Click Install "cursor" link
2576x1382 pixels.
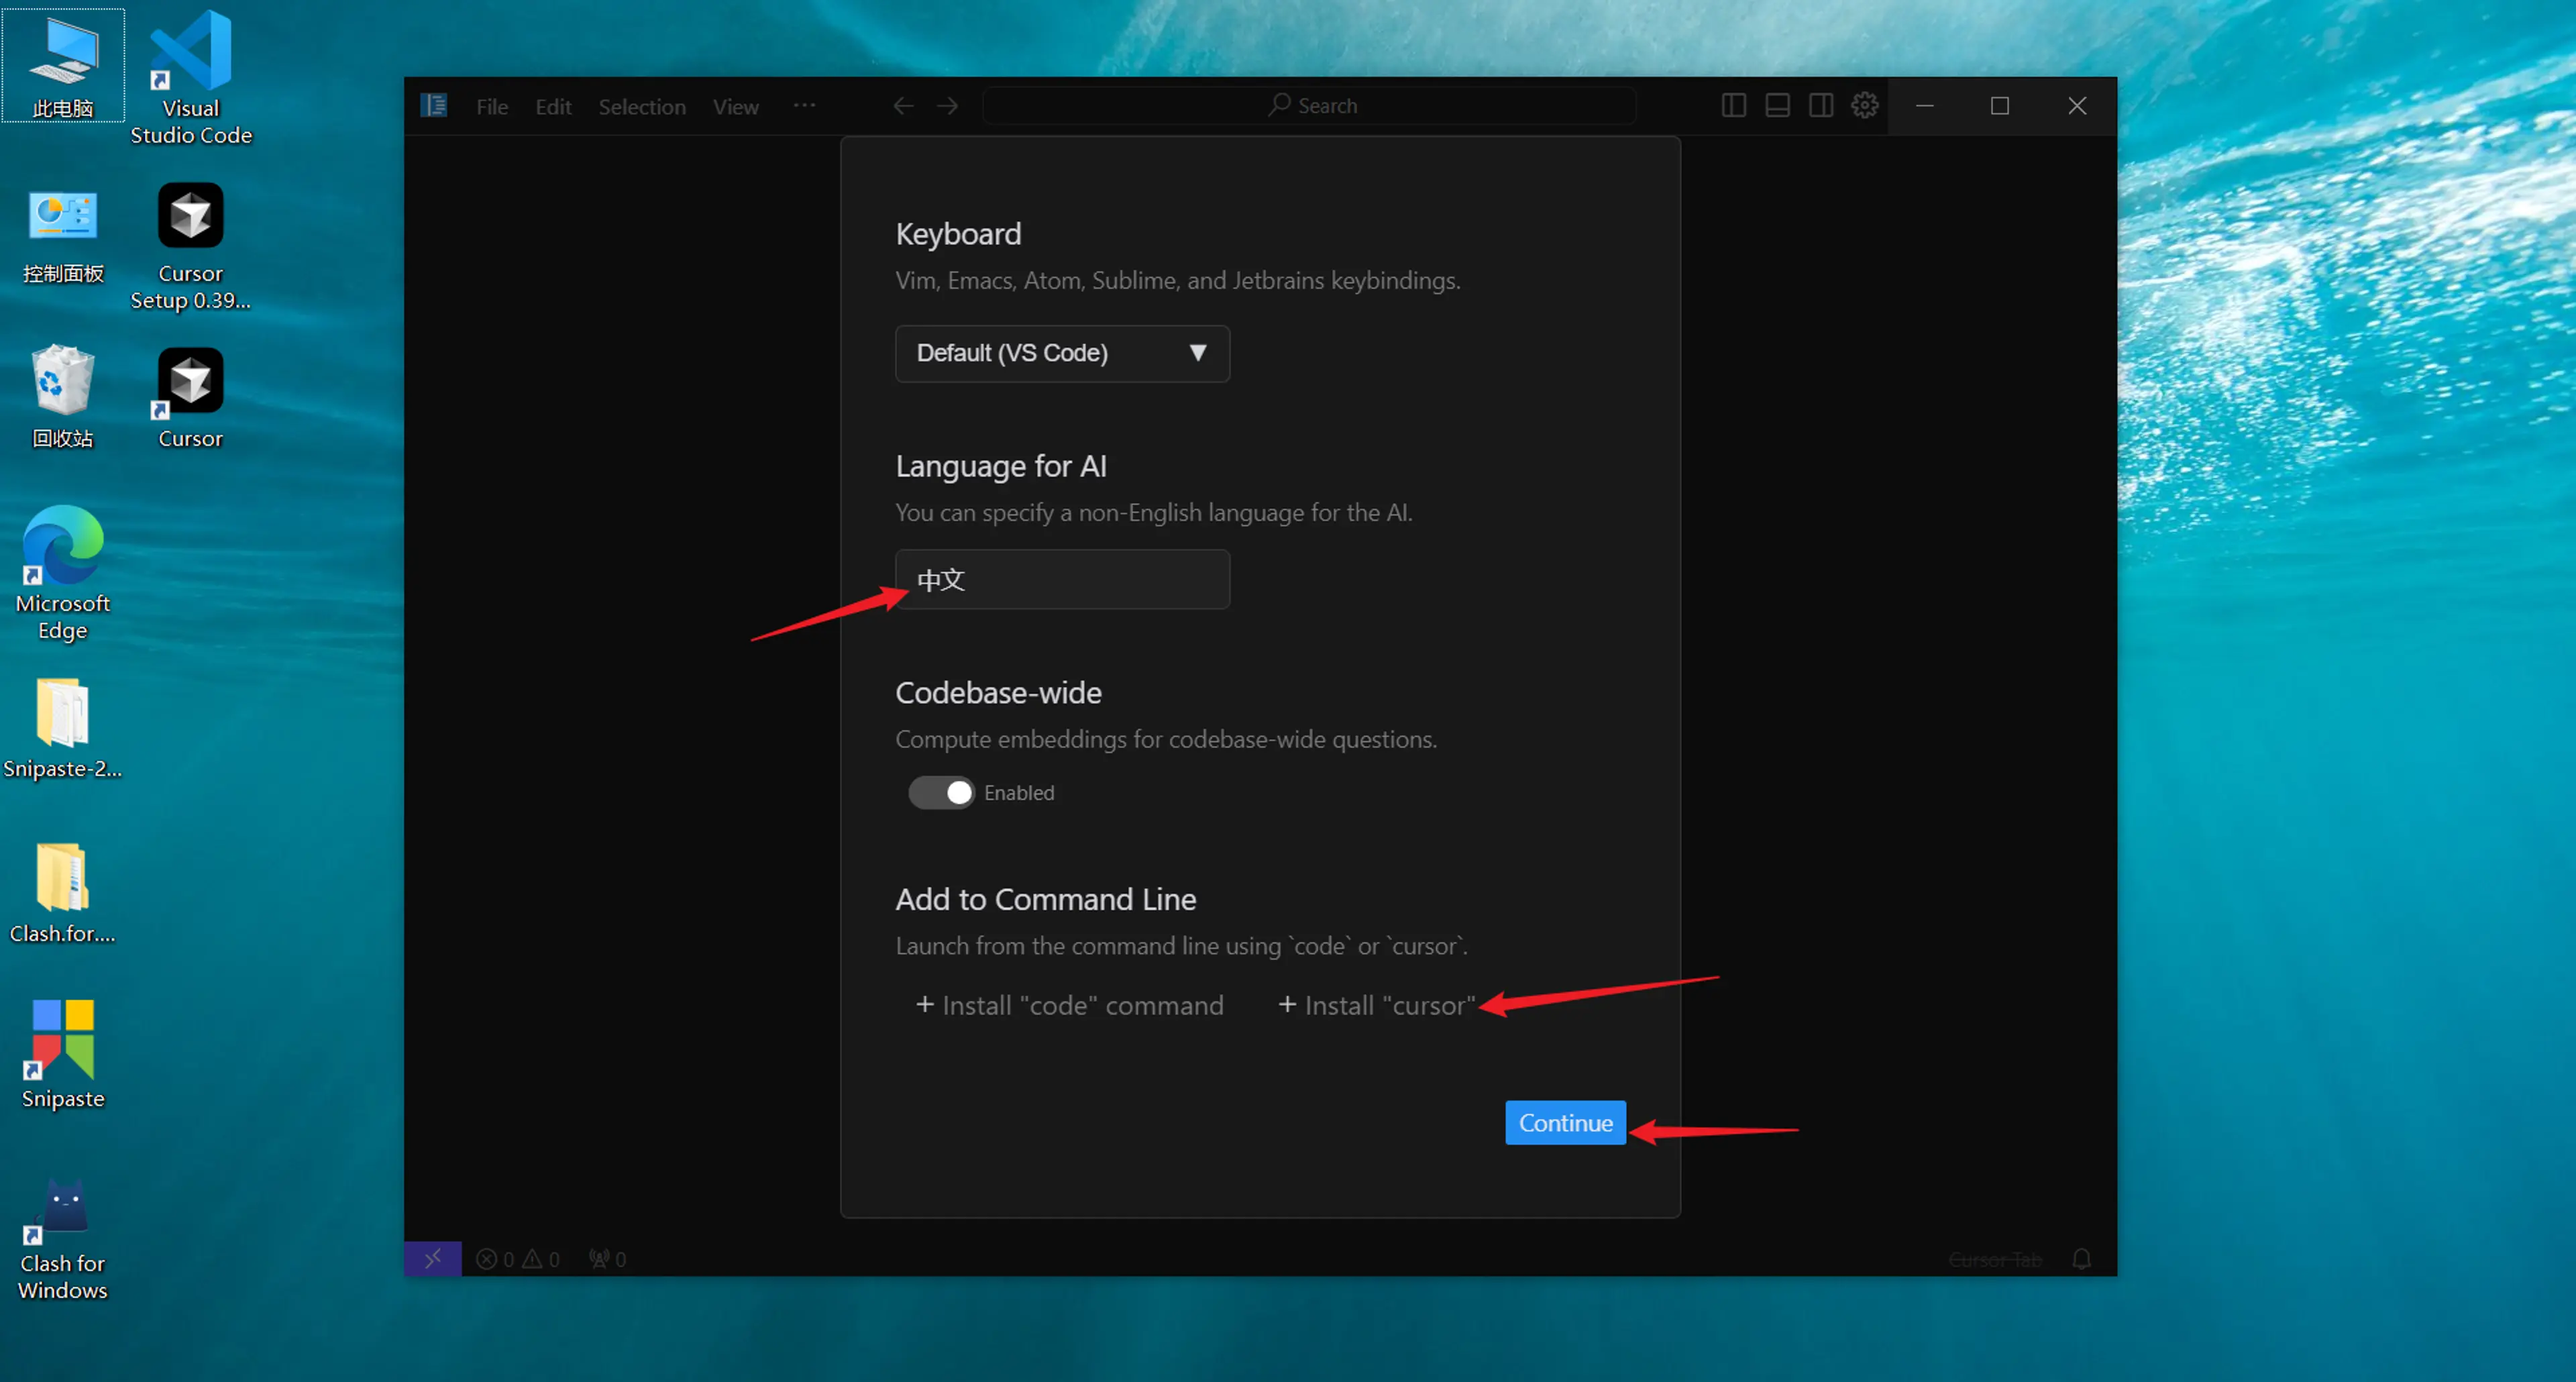[x=1376, y=1005]
